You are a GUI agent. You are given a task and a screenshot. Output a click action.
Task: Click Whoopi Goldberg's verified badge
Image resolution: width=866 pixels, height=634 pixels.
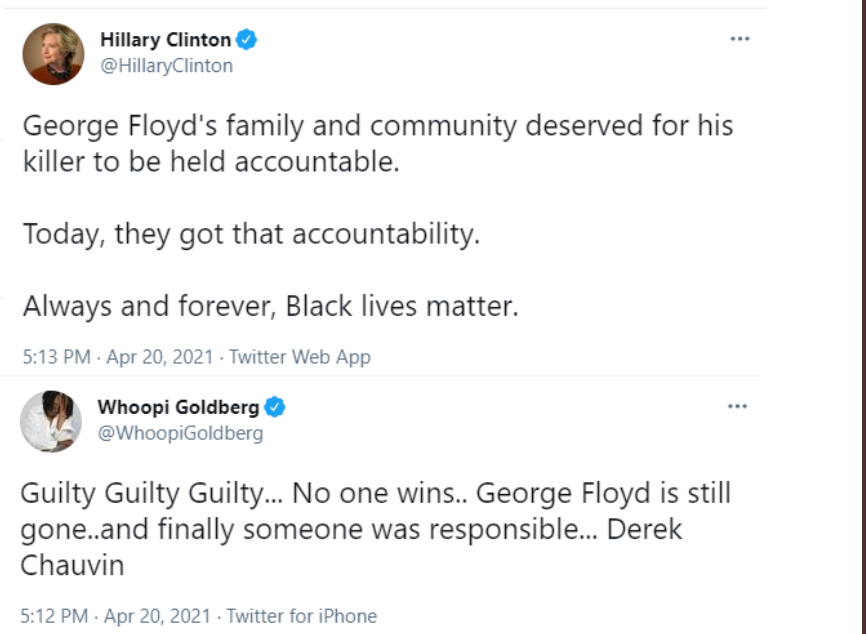click(274, 407)
